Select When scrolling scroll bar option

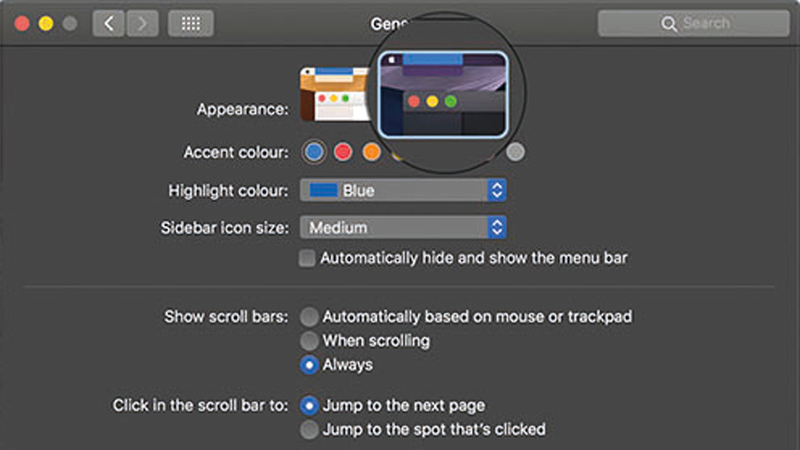[309, 341]
